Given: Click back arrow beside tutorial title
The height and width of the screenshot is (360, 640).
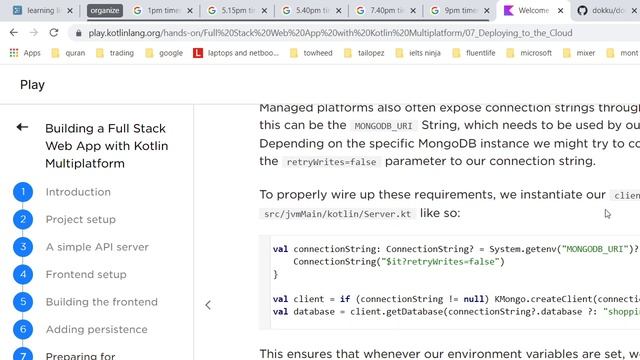Looking at the screenshot, I should coord(22,127).
